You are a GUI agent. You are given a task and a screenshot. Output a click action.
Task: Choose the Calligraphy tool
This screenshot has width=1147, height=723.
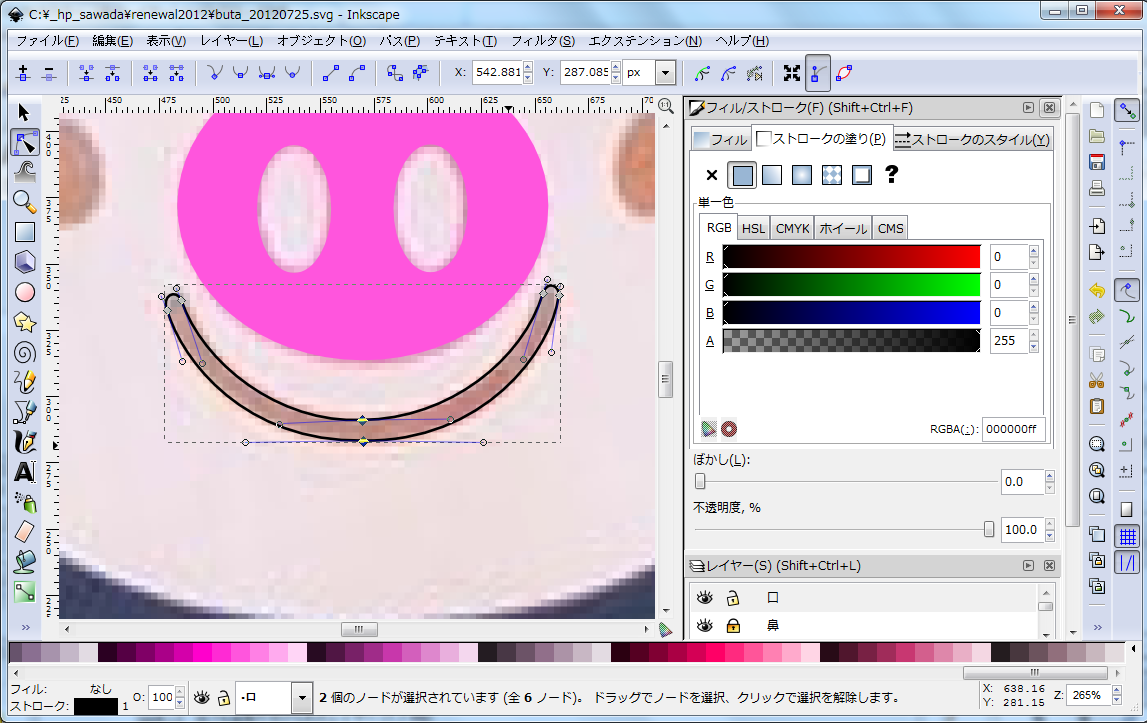(24, 442)
